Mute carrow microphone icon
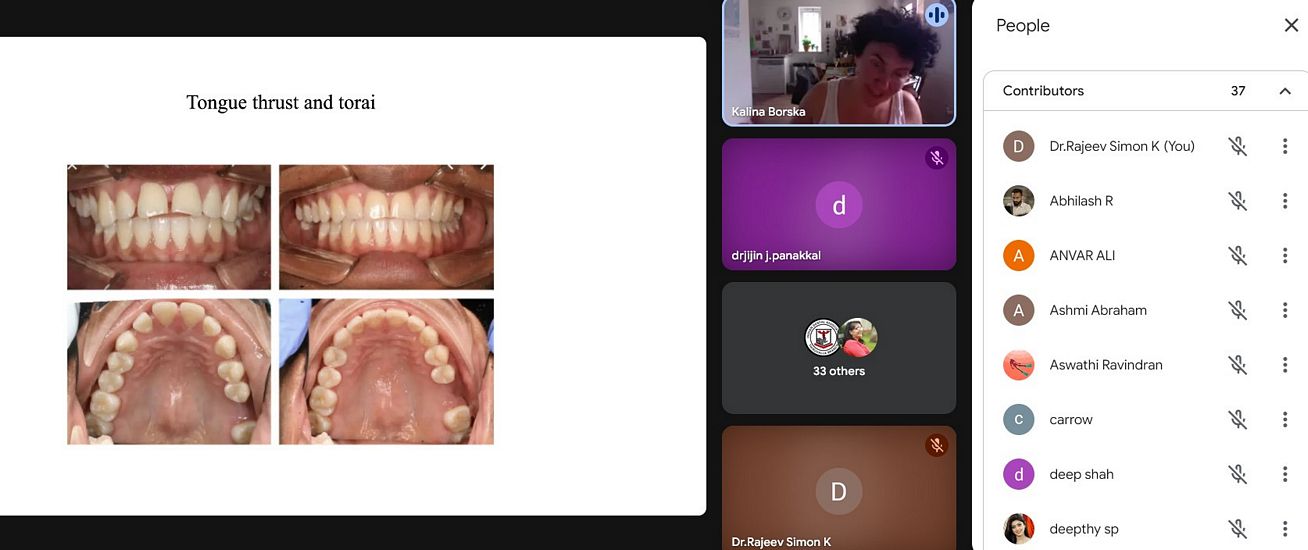This screenshot has width=1308, height=550. (1238, 420)
